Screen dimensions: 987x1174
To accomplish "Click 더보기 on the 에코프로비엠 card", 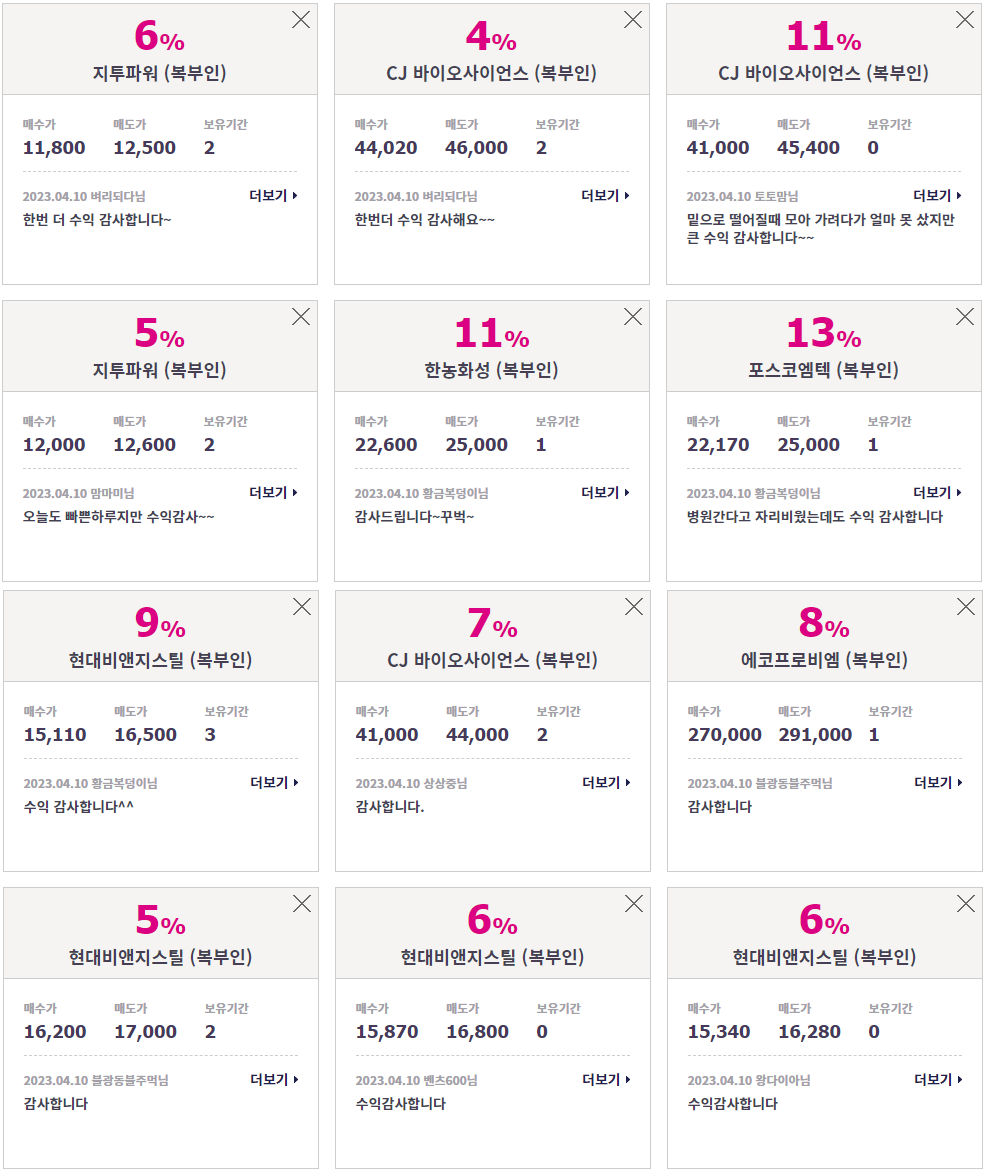I will click(938, 782).
